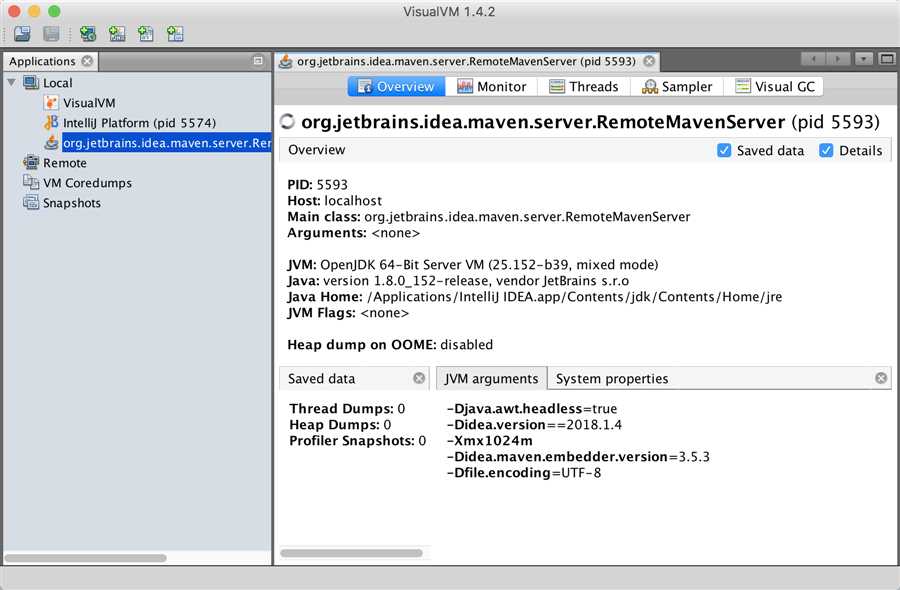The image size is (900, 590).
Task: Close the Saved data section
Action: pyautogui.click(x=419, y=378)
